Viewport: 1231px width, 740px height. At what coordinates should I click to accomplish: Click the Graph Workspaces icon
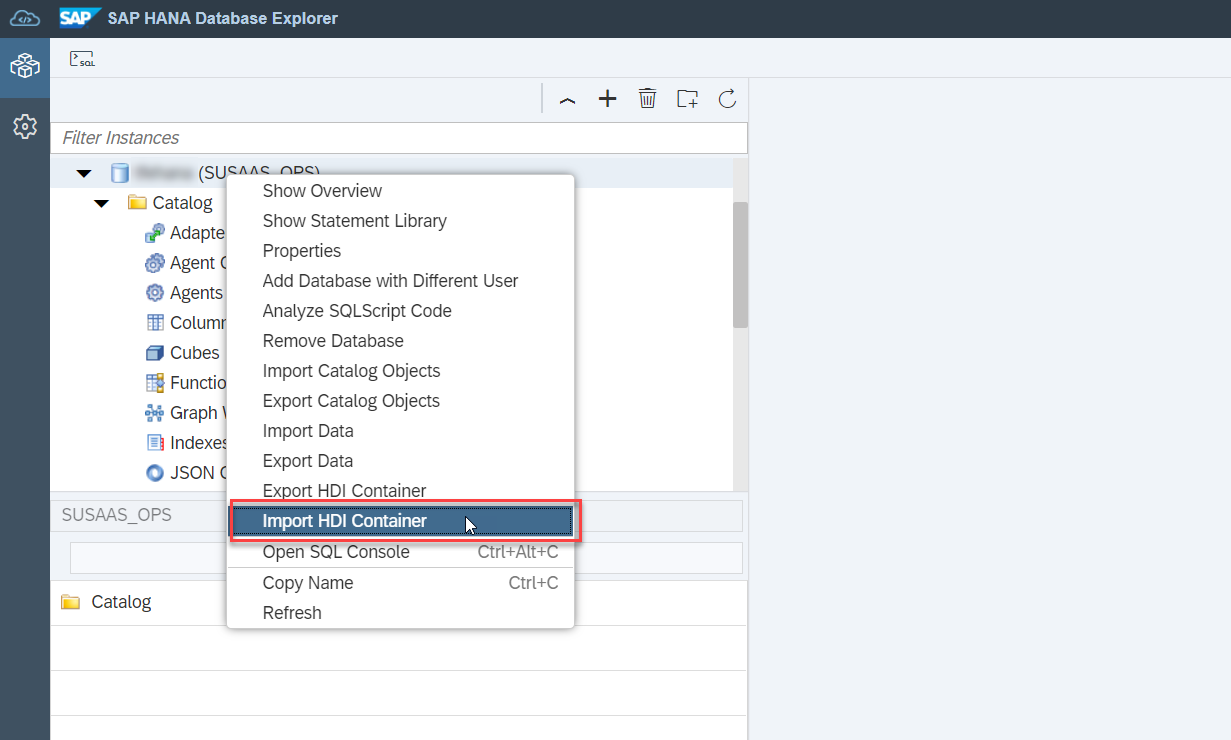(x=154, y=413)
